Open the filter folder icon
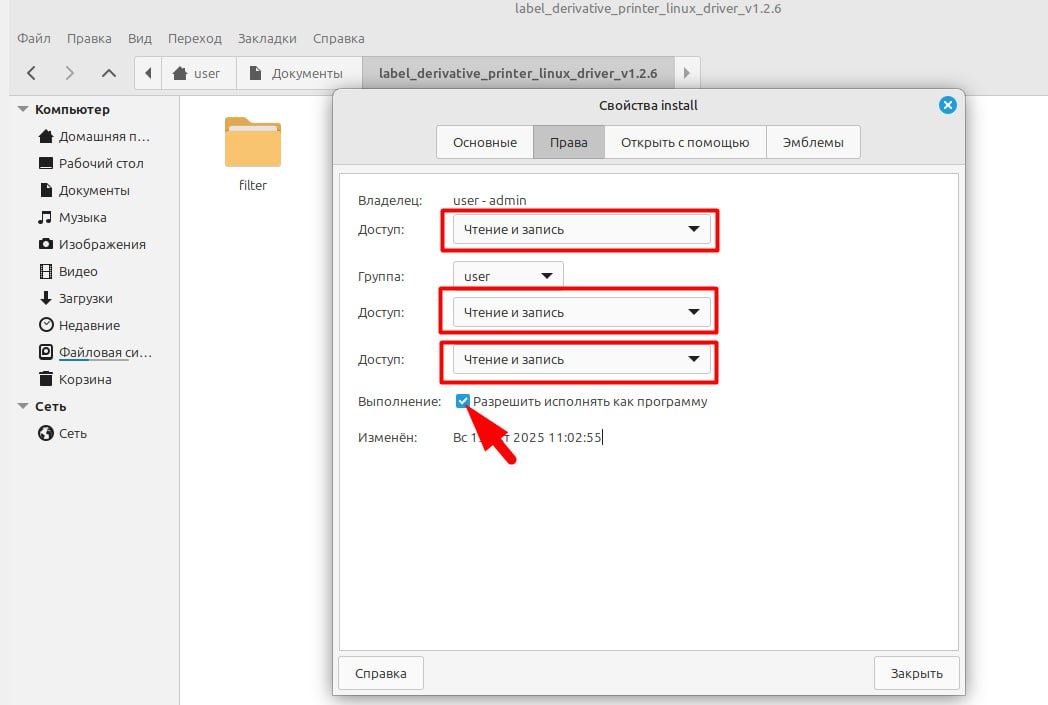Viewport: 1048px width, 705px height. point(253,143)
